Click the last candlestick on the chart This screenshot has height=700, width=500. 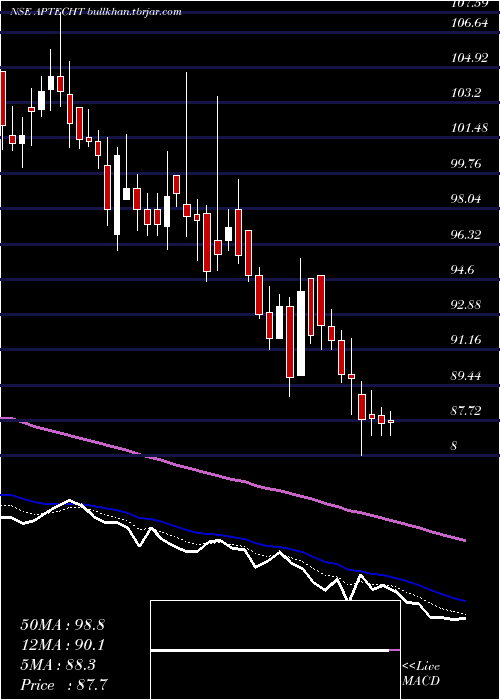(x=391, y=421)
